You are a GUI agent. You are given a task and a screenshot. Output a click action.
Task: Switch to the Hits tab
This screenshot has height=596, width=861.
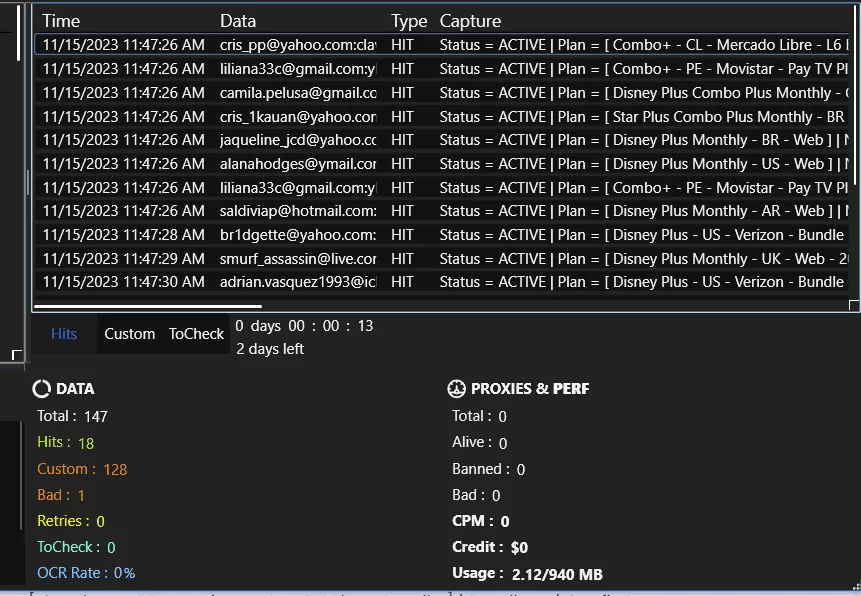tap(64, 334)
